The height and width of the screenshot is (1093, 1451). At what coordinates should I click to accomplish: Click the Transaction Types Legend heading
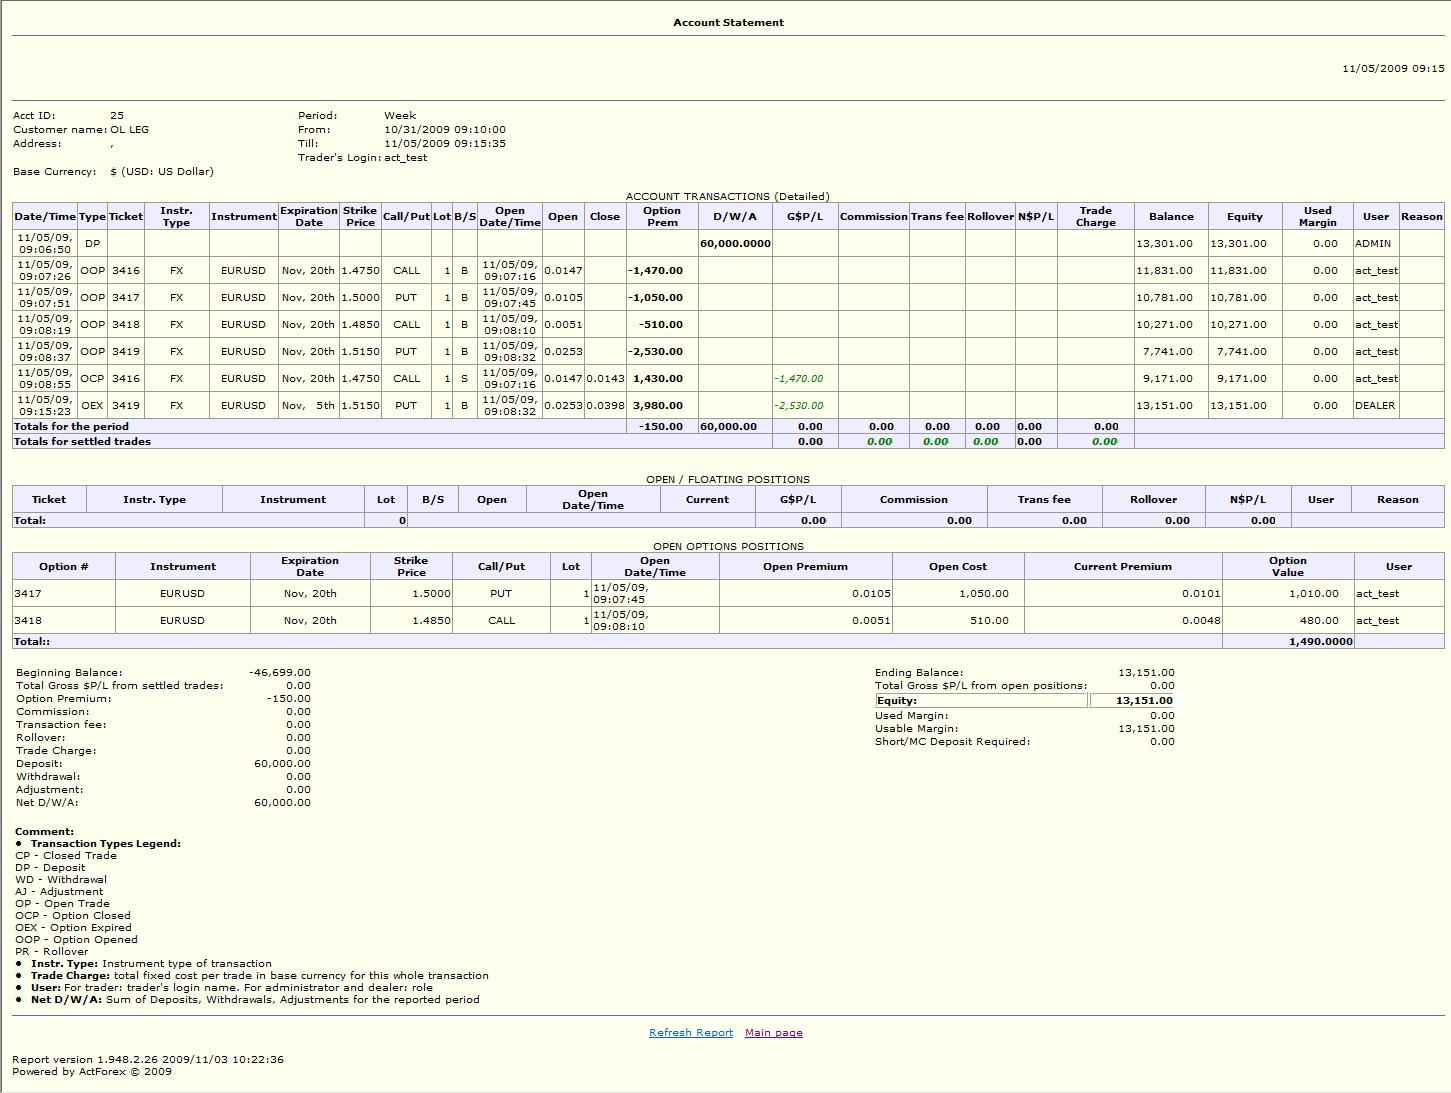coord(106,844)
